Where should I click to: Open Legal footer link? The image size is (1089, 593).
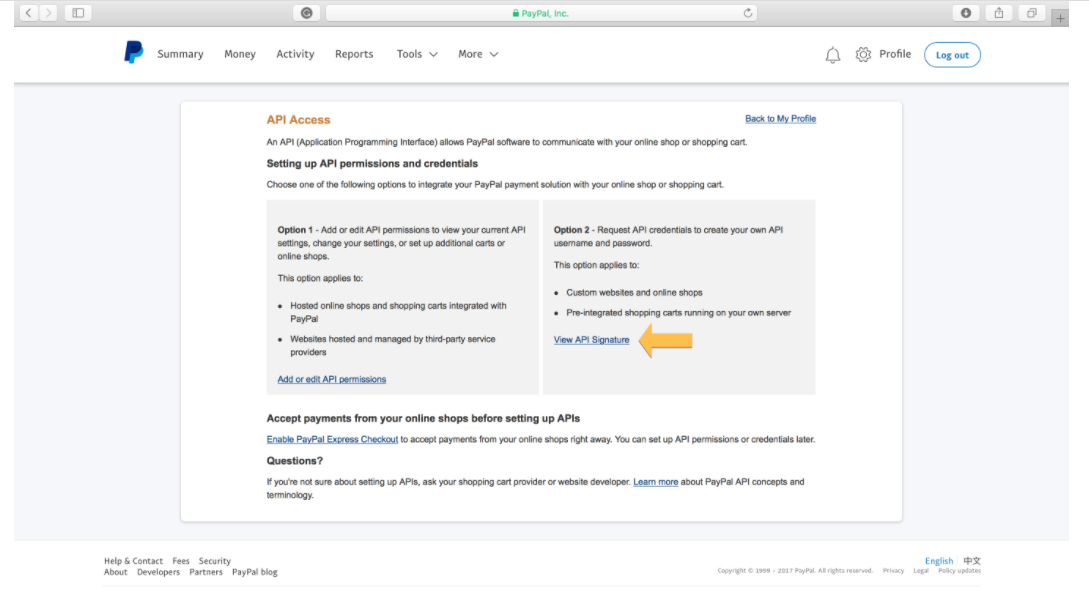click(x=921, y=571)
